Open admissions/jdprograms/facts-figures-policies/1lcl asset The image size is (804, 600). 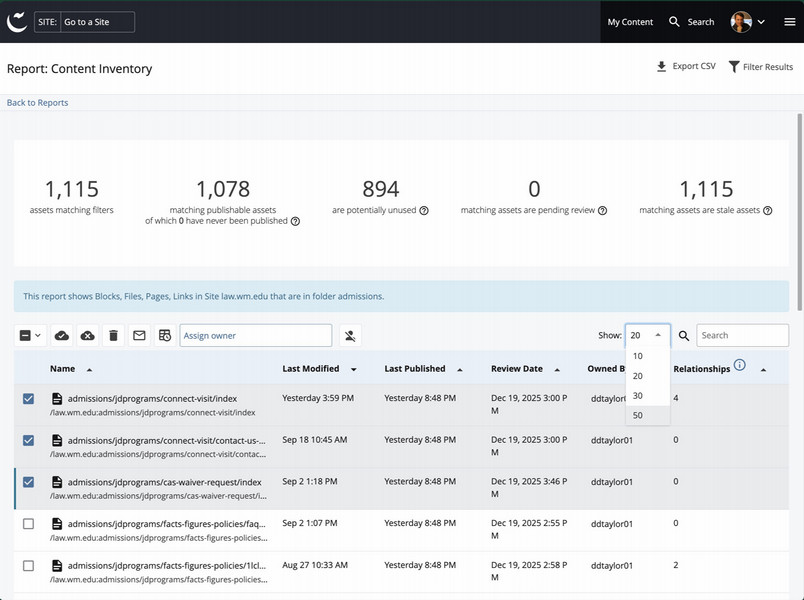point(167,566)
